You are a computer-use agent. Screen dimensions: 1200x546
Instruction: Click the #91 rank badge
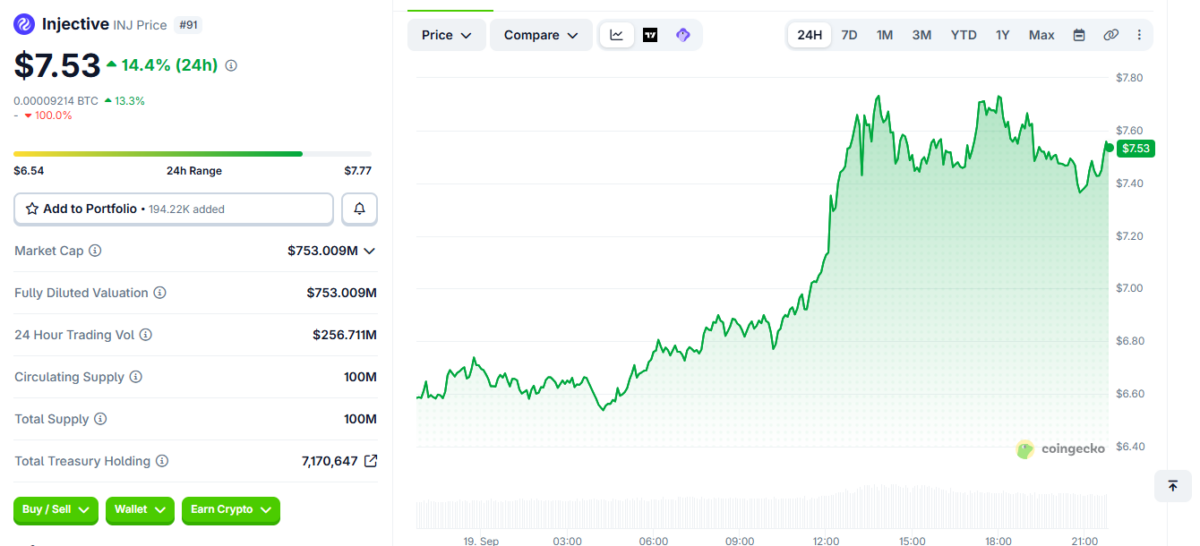(x=187, y=24)
